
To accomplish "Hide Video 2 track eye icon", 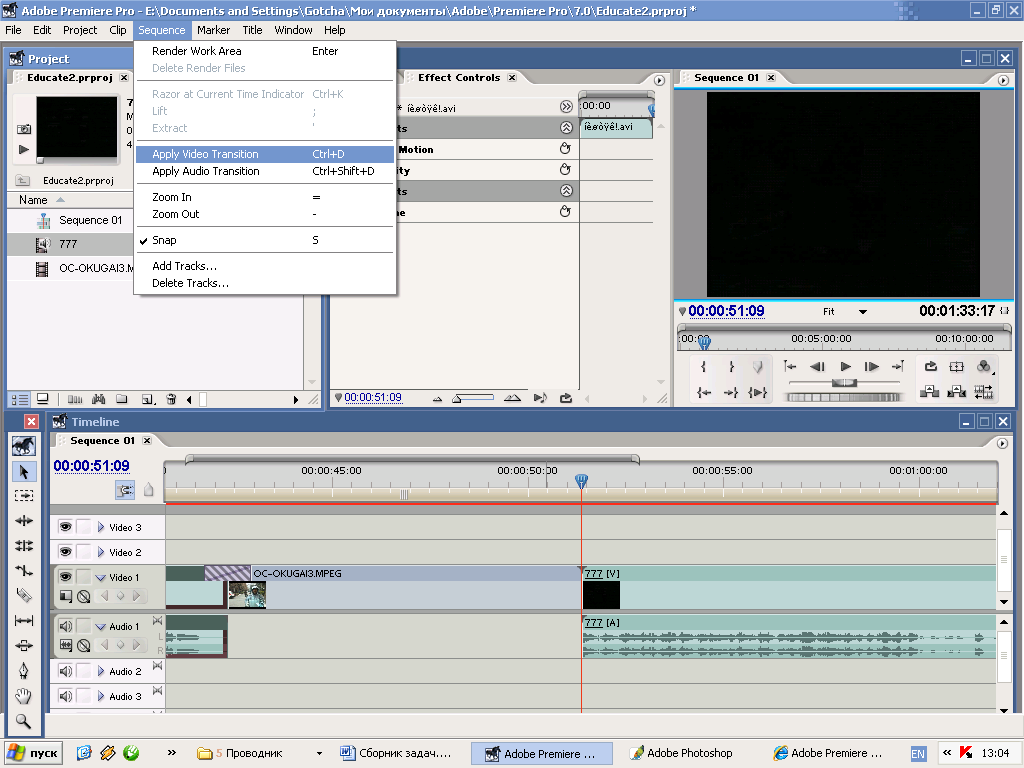I will 65,551.
